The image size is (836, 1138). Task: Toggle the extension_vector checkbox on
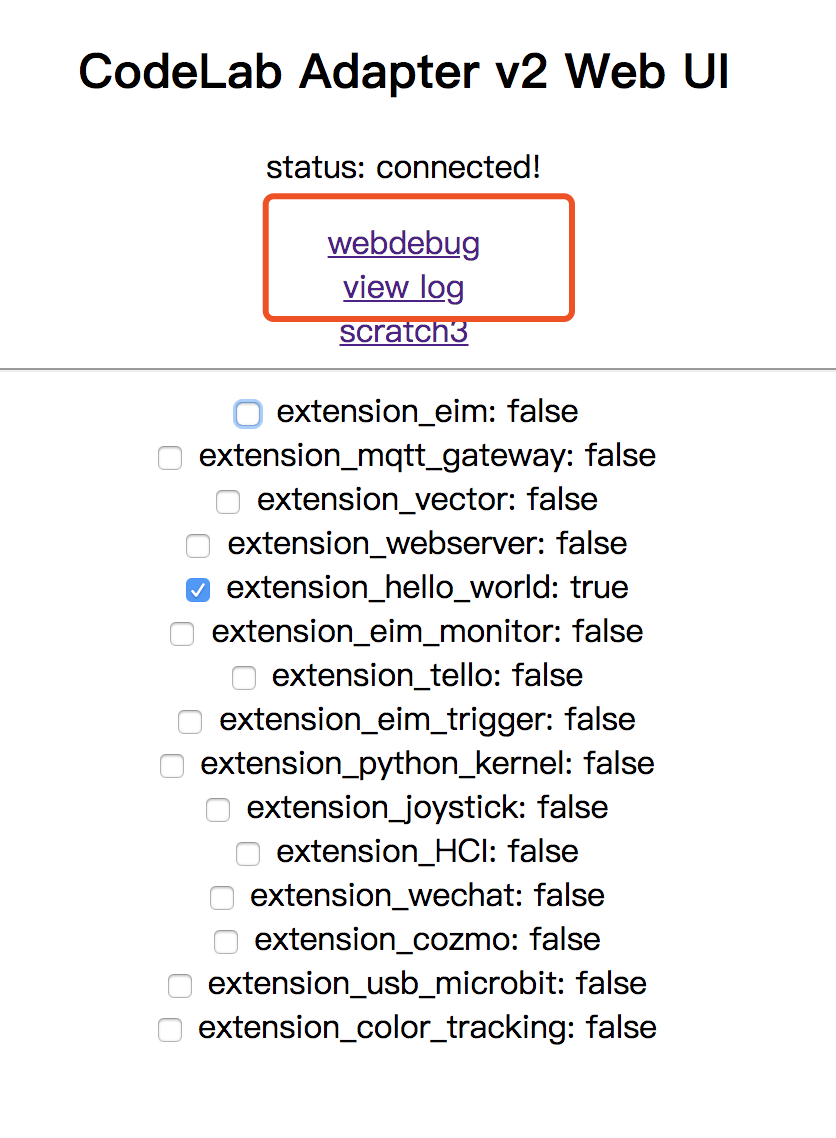click(x=228, y=501)
